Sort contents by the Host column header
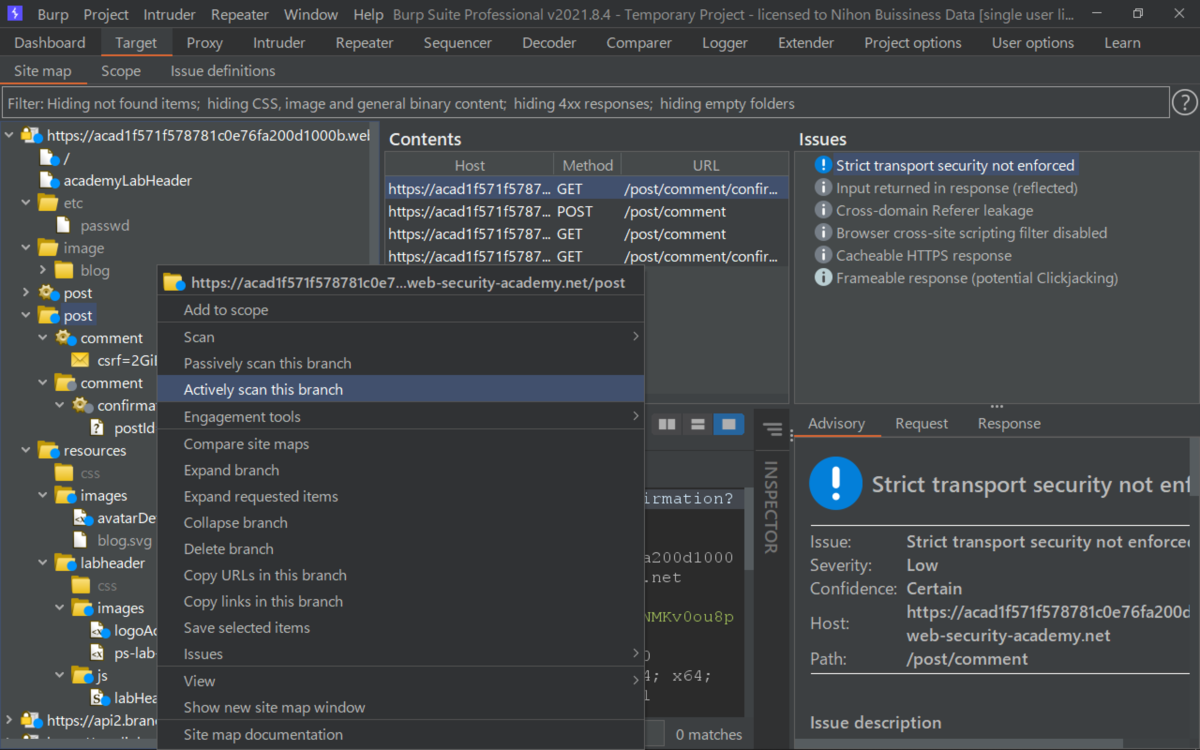This screenshot has height=750, width=1200. (x=469, y=165)
